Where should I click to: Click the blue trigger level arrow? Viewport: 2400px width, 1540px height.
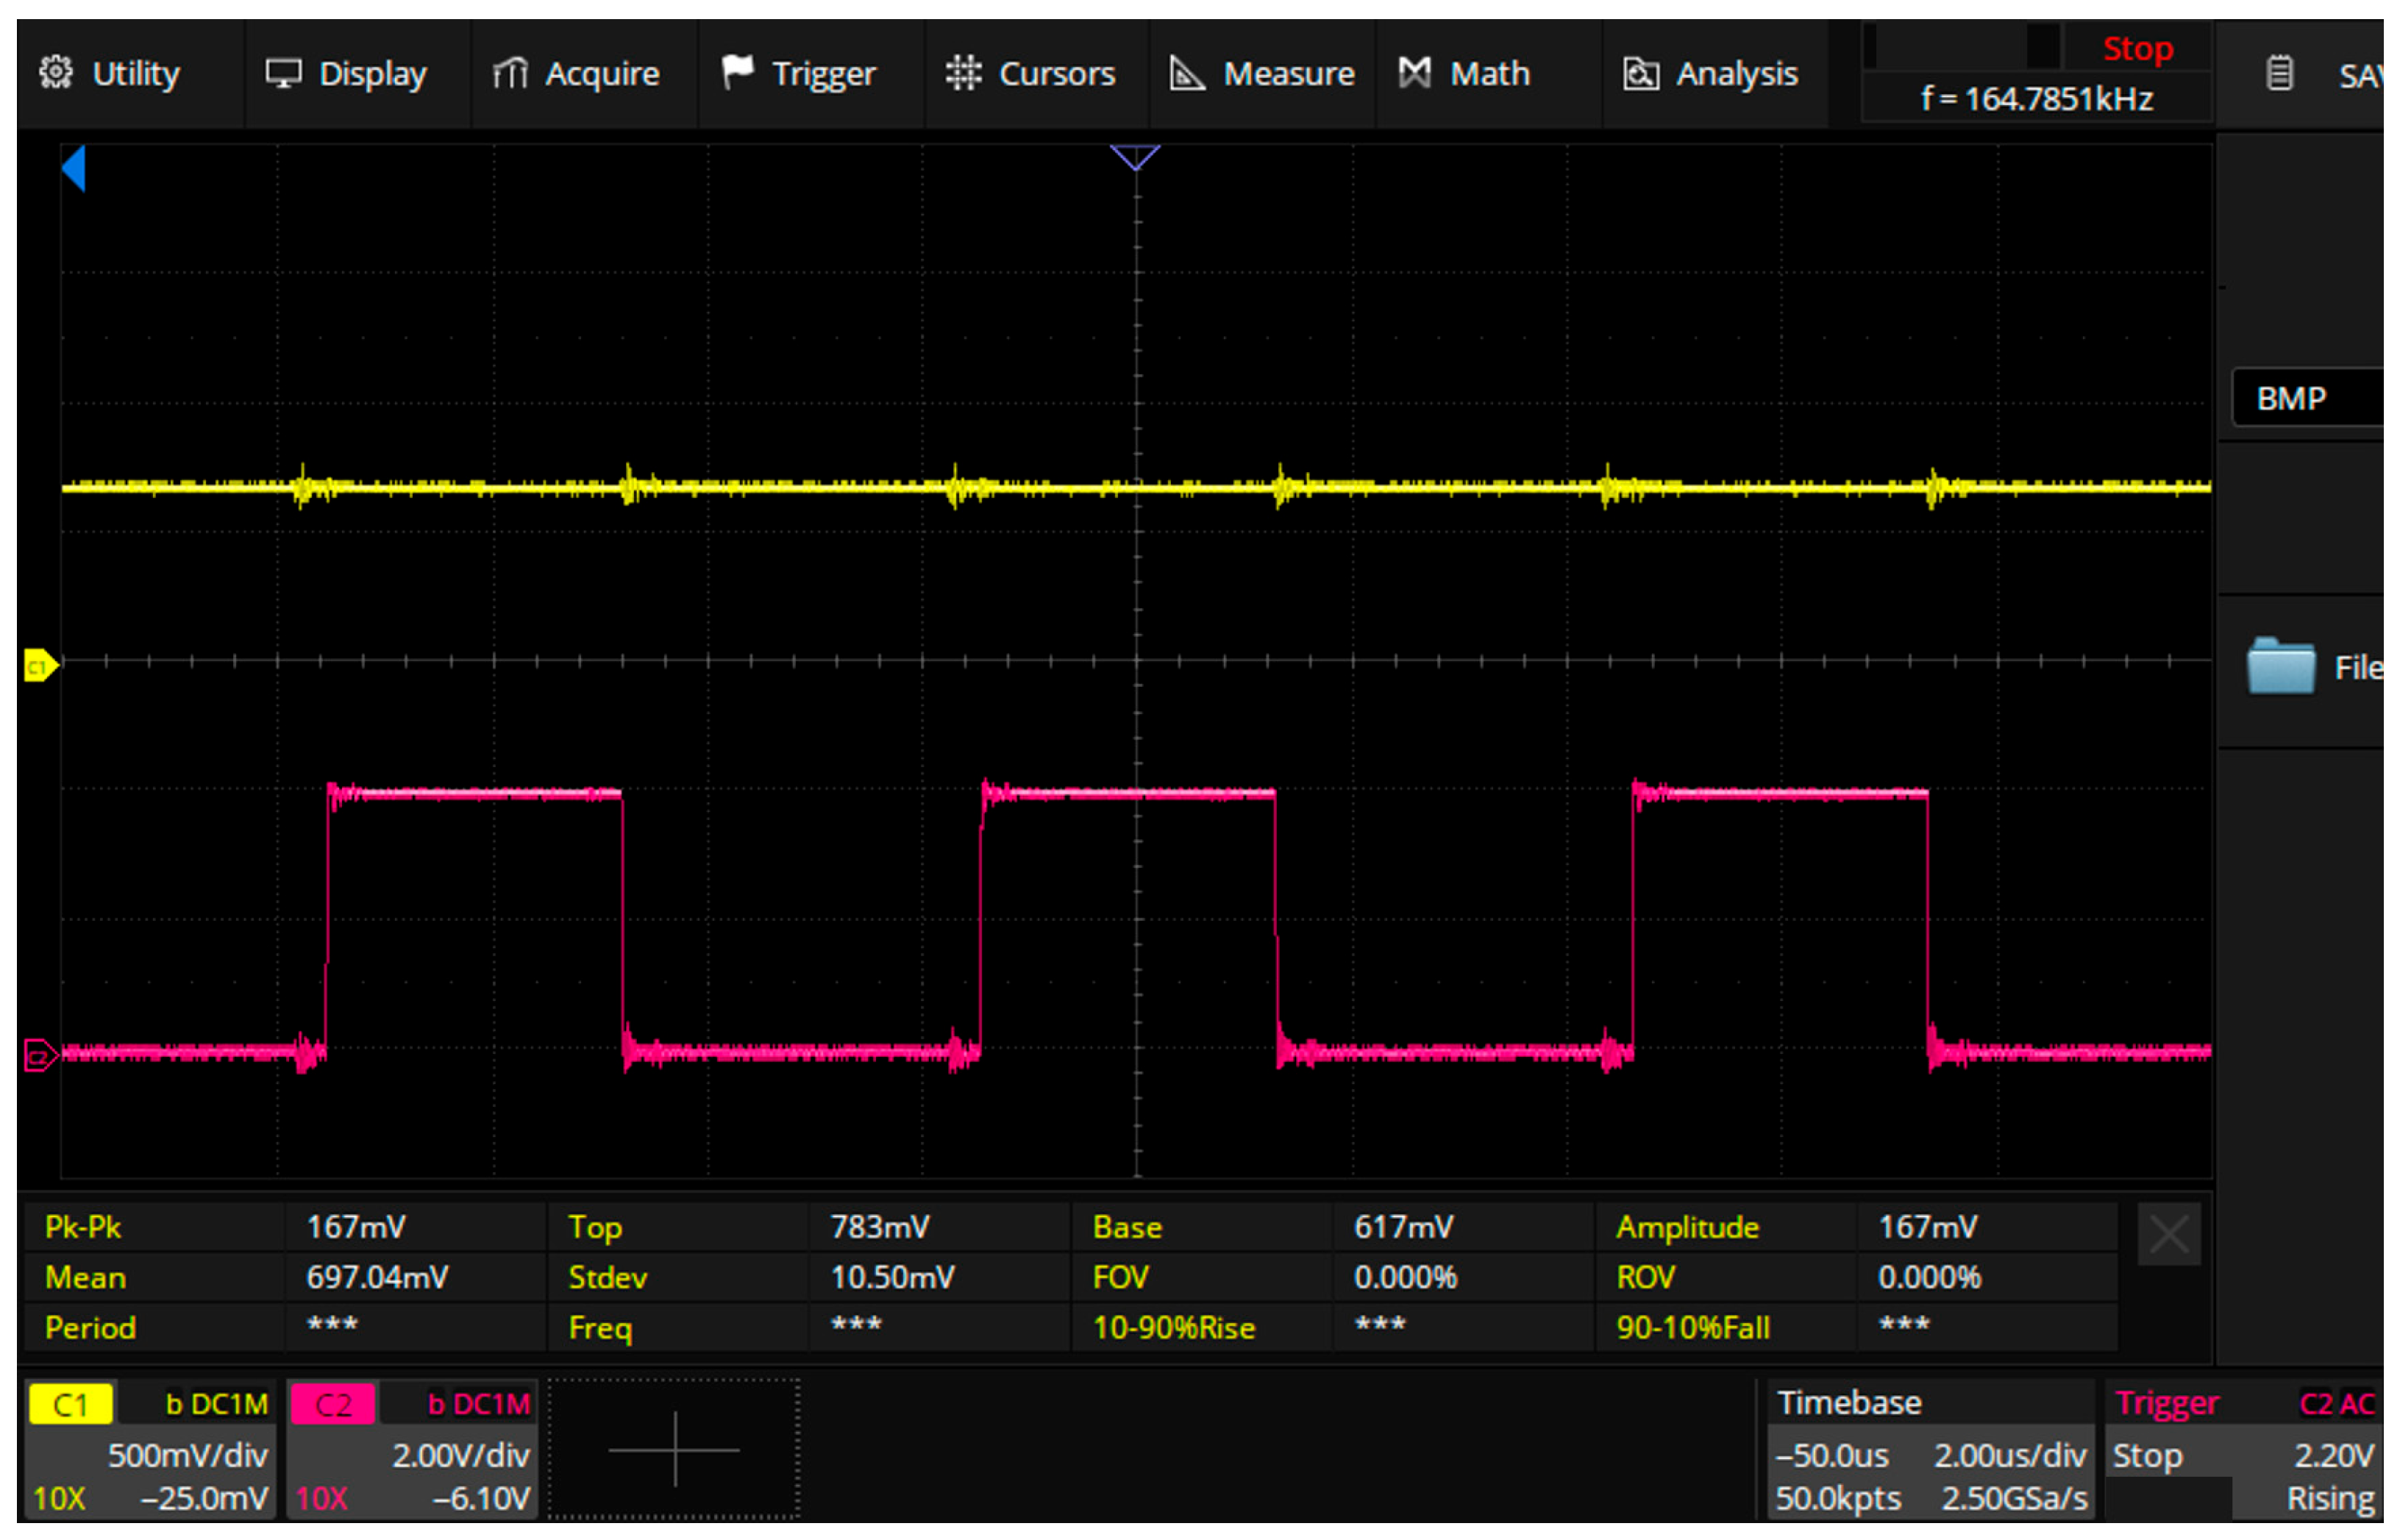click(x=74, y=168)
